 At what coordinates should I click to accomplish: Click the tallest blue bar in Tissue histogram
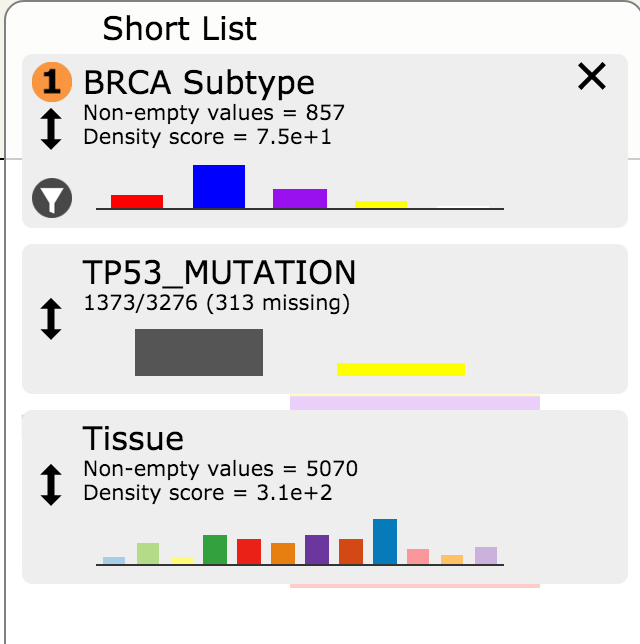tap(385, 542)
